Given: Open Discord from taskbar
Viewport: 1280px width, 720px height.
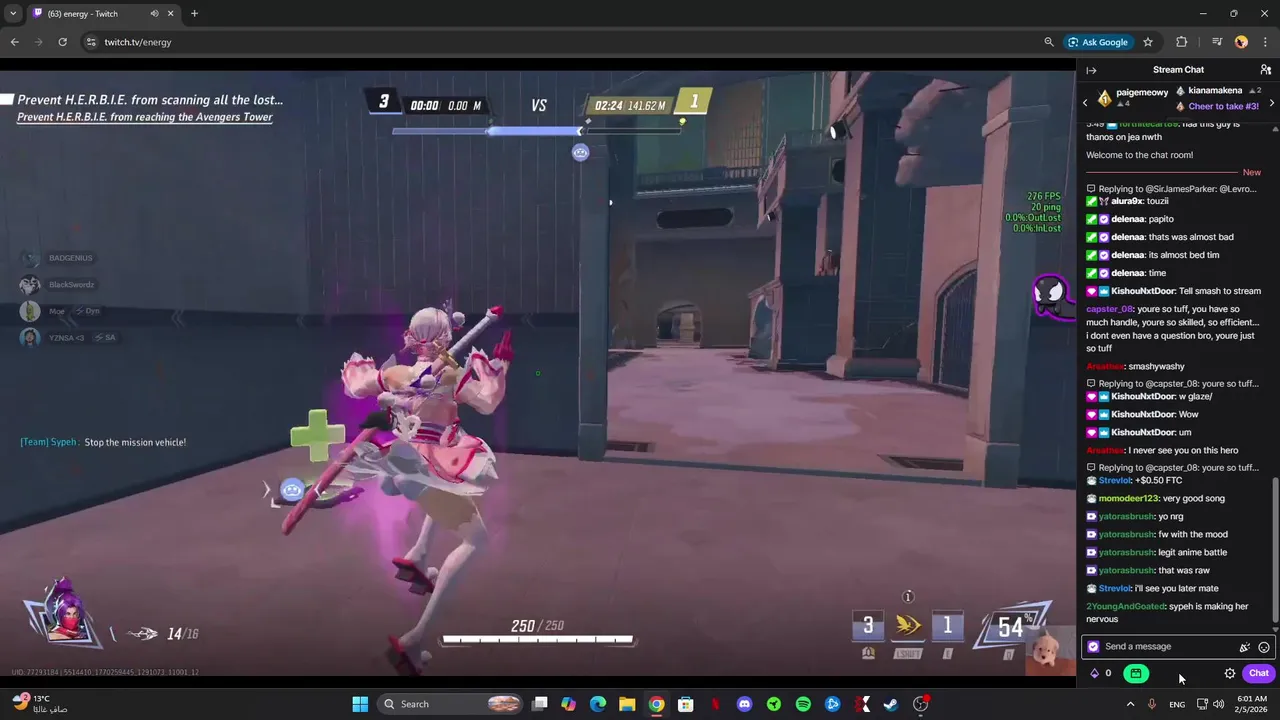Looking at the screenshot, I should tap(744, 704).
